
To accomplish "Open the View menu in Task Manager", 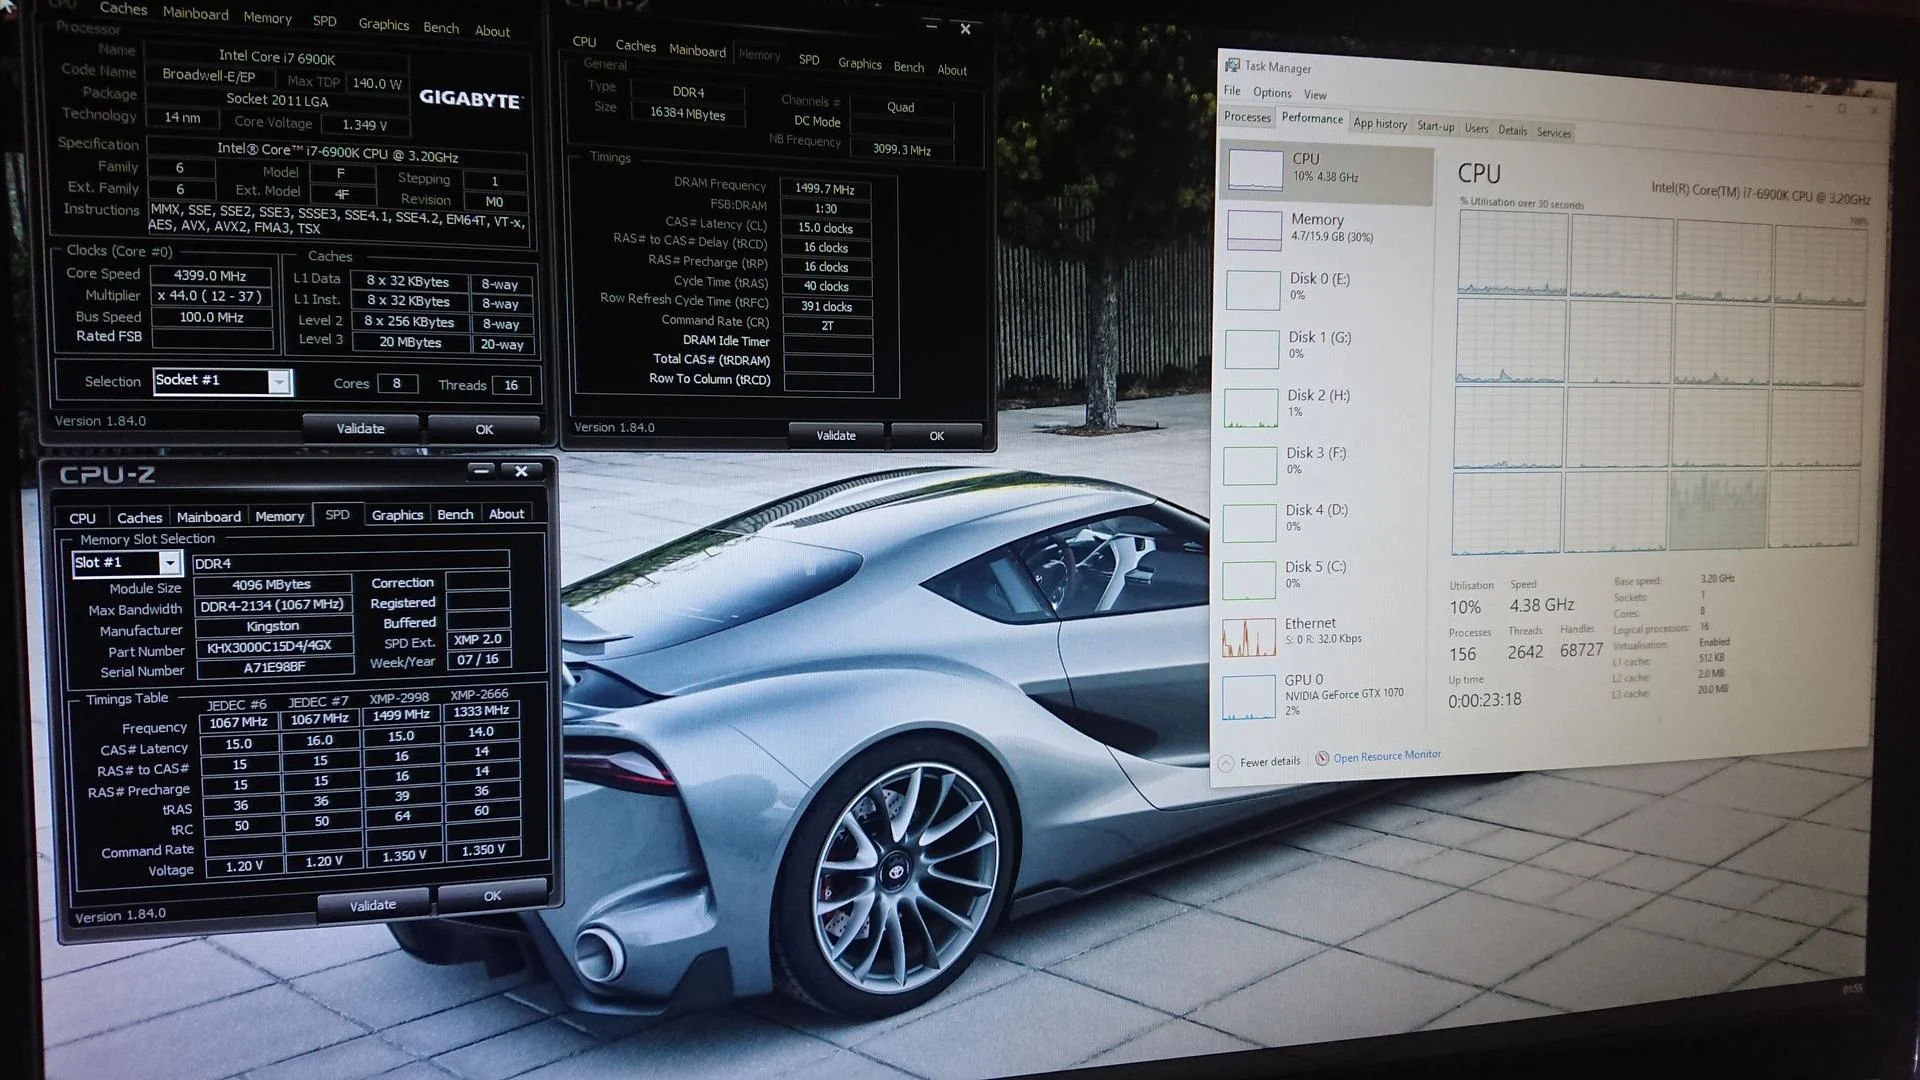I will tap(1315, 95).
